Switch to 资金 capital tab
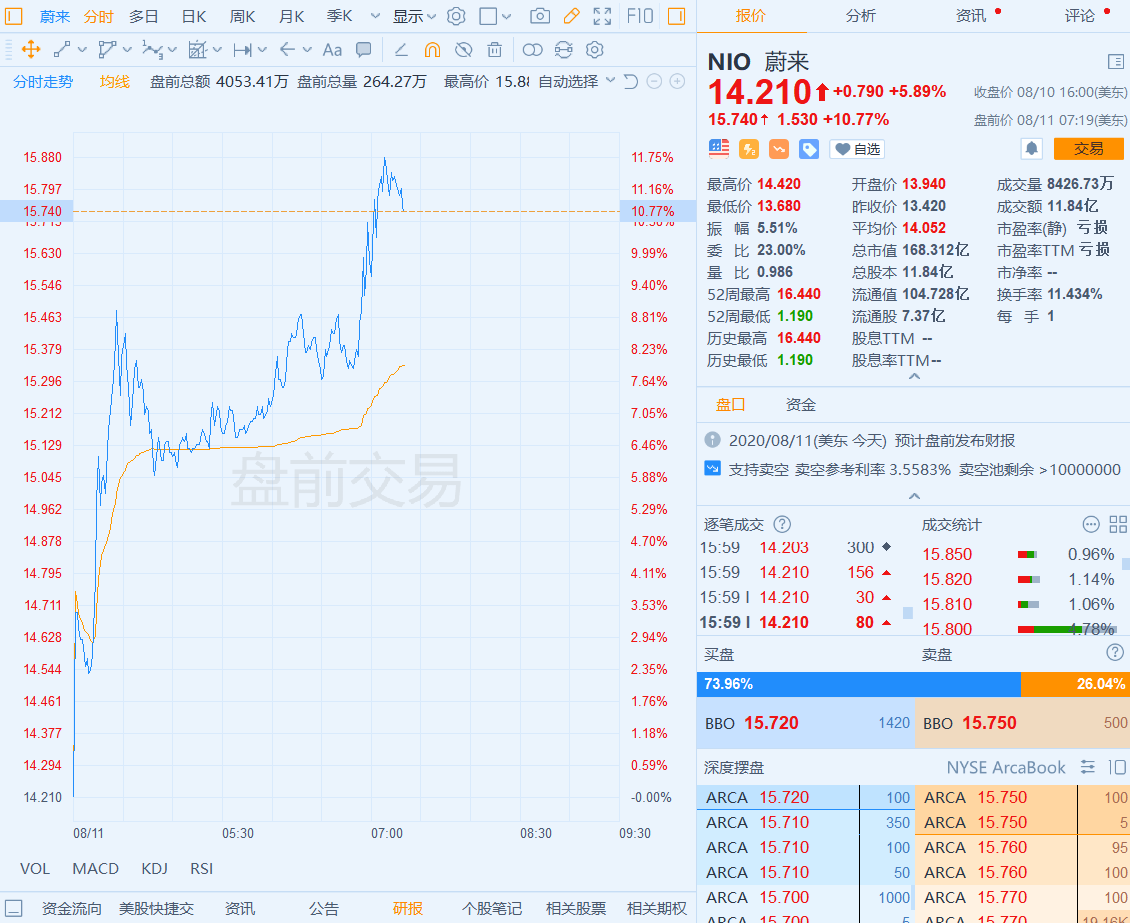 pyautogui.click(x=801, y=405)
